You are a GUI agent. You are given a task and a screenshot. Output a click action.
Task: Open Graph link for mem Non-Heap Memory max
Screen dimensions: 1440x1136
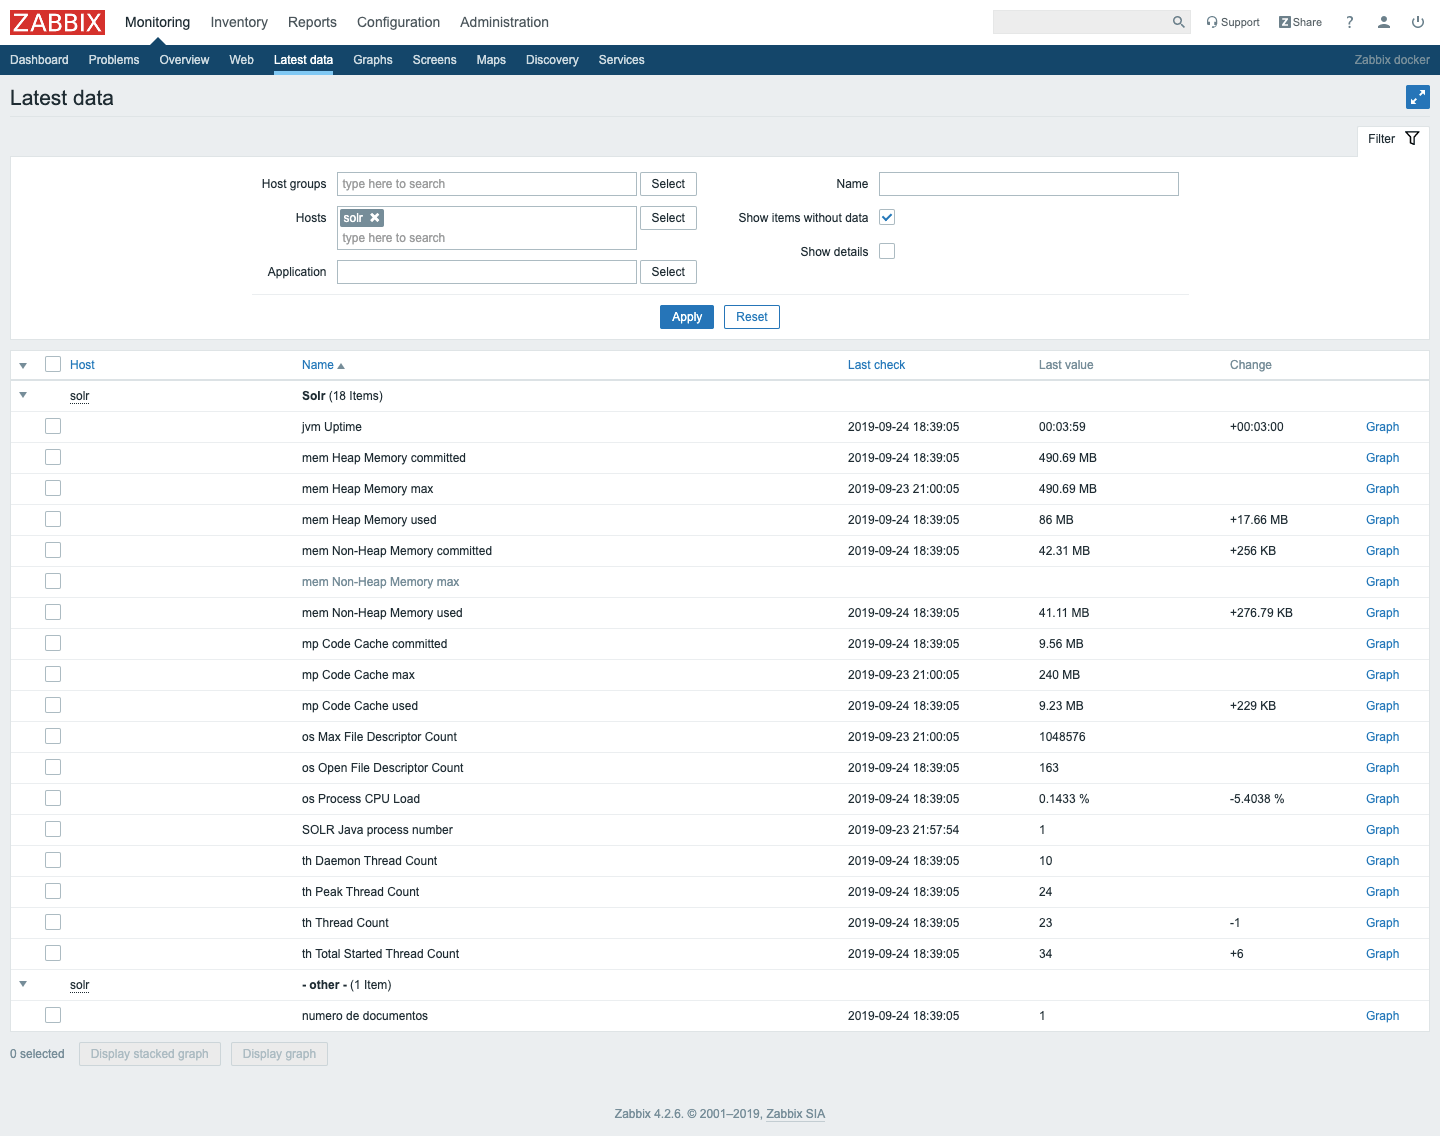tap(1382, 582)
